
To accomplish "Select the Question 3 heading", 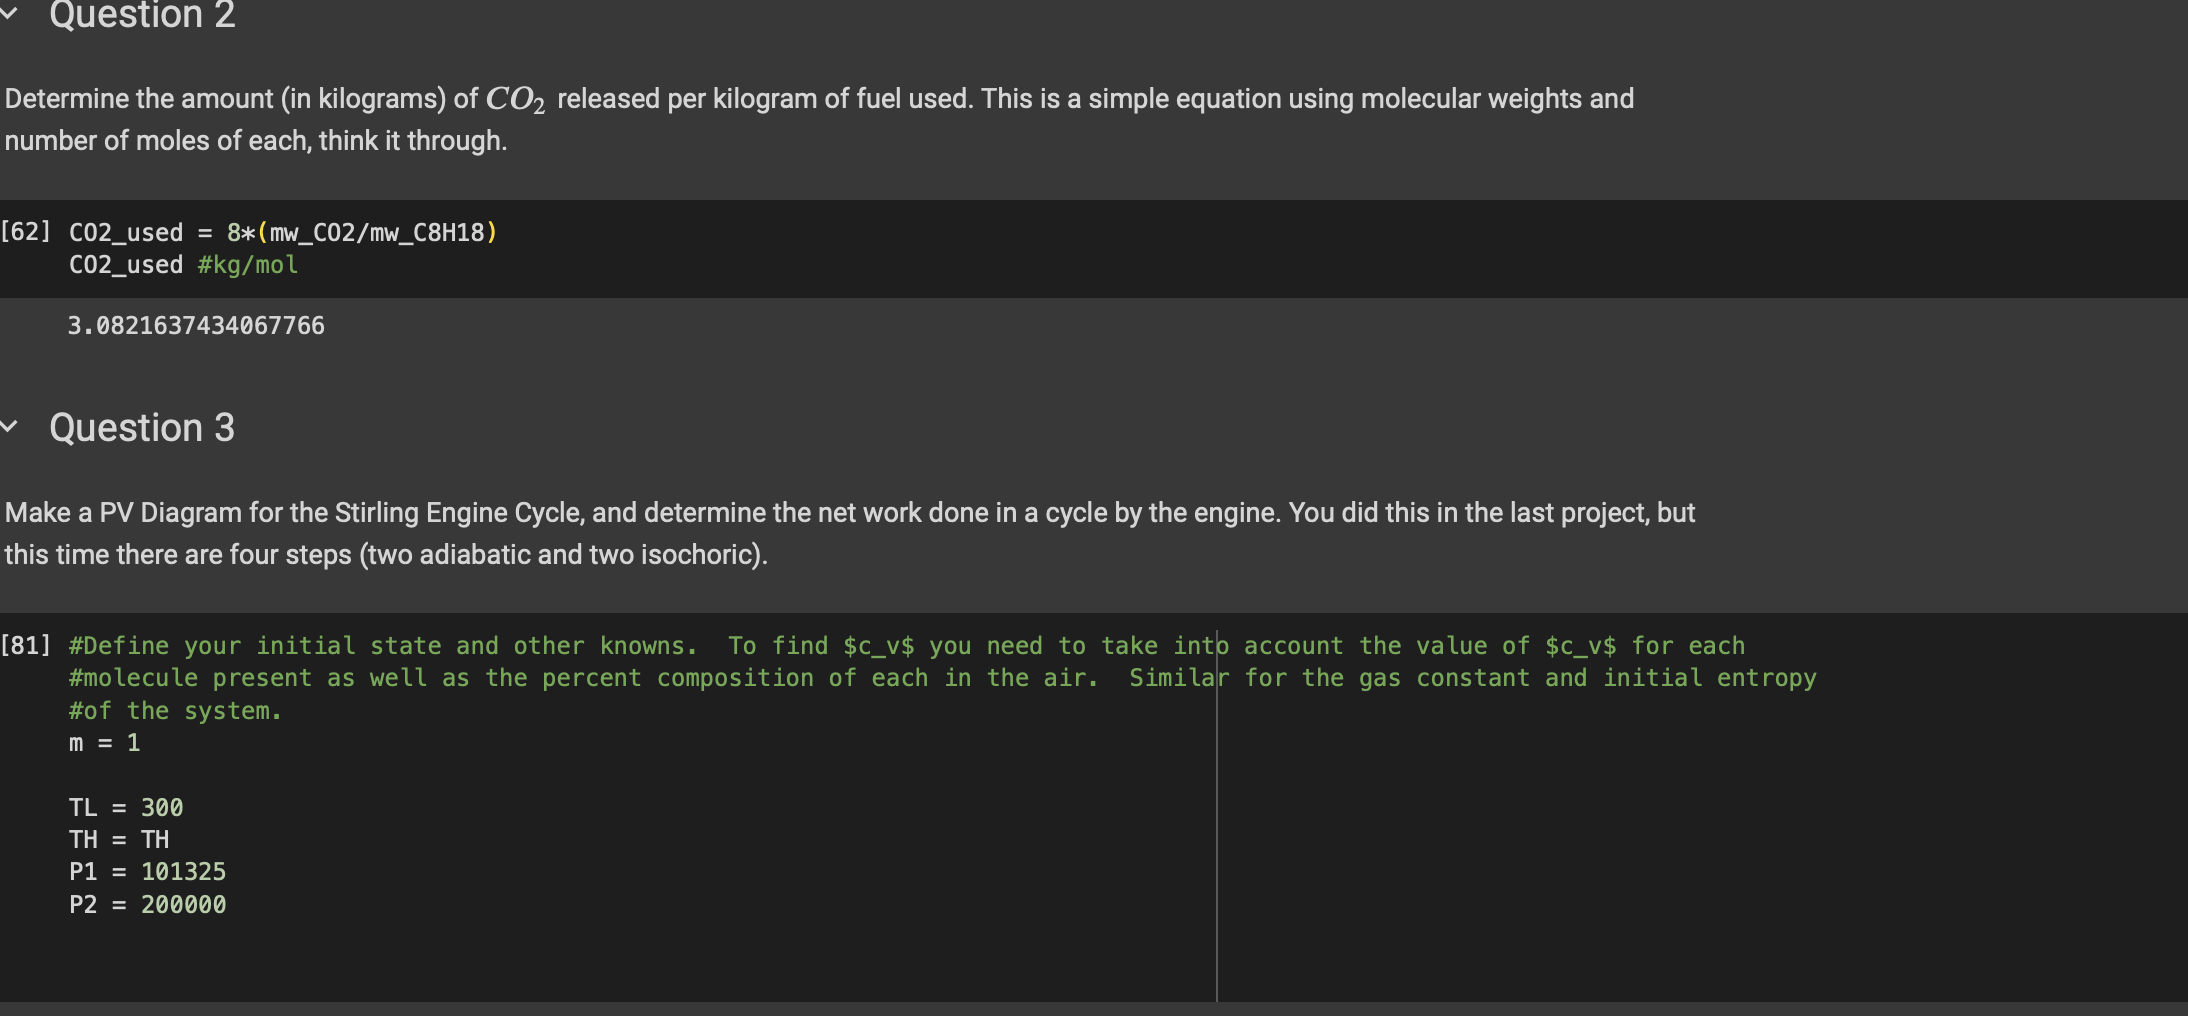I will (x=142, y=428).
